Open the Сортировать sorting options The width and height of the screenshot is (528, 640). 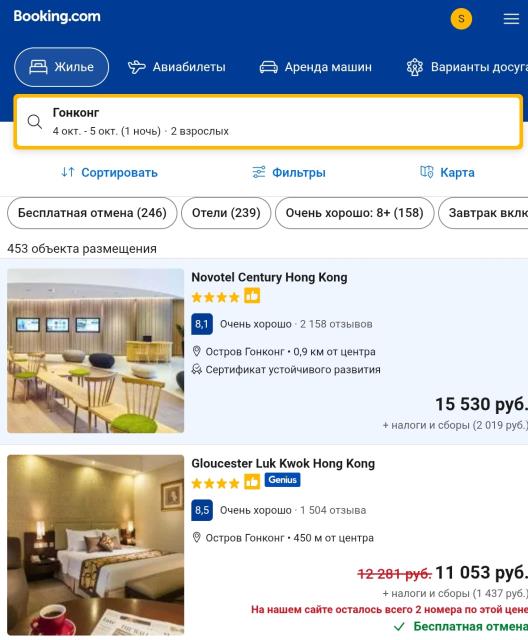(109, 173)
